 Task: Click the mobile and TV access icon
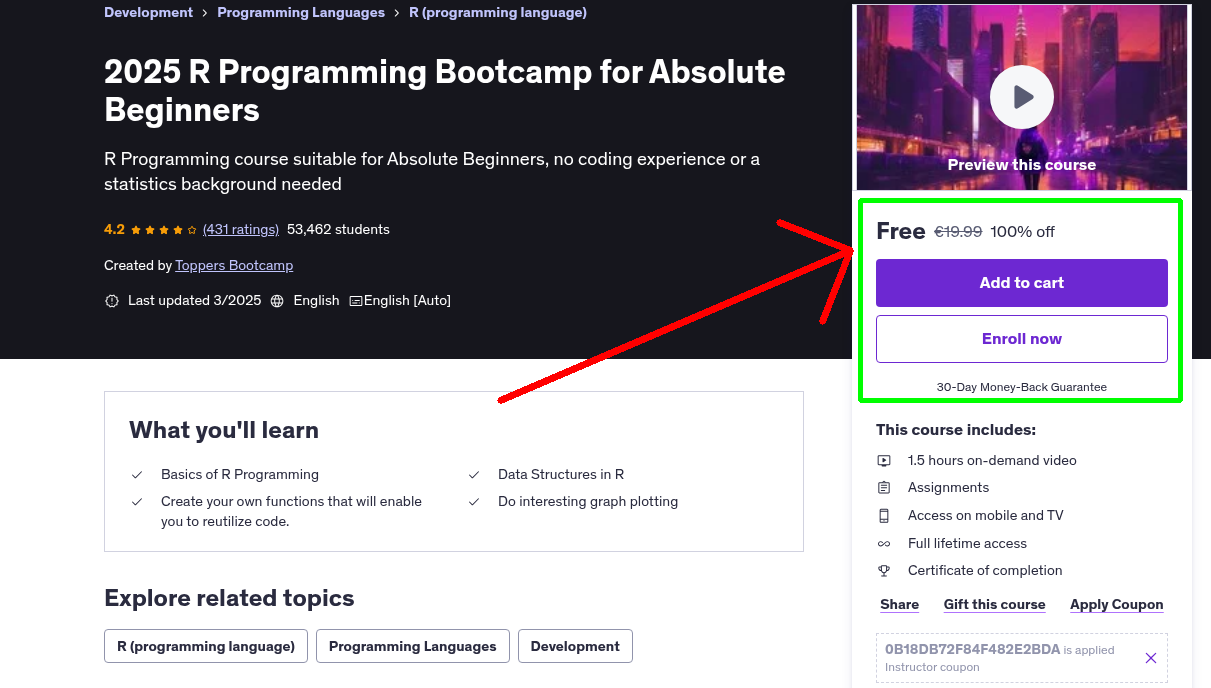click(x=883, y=515)
